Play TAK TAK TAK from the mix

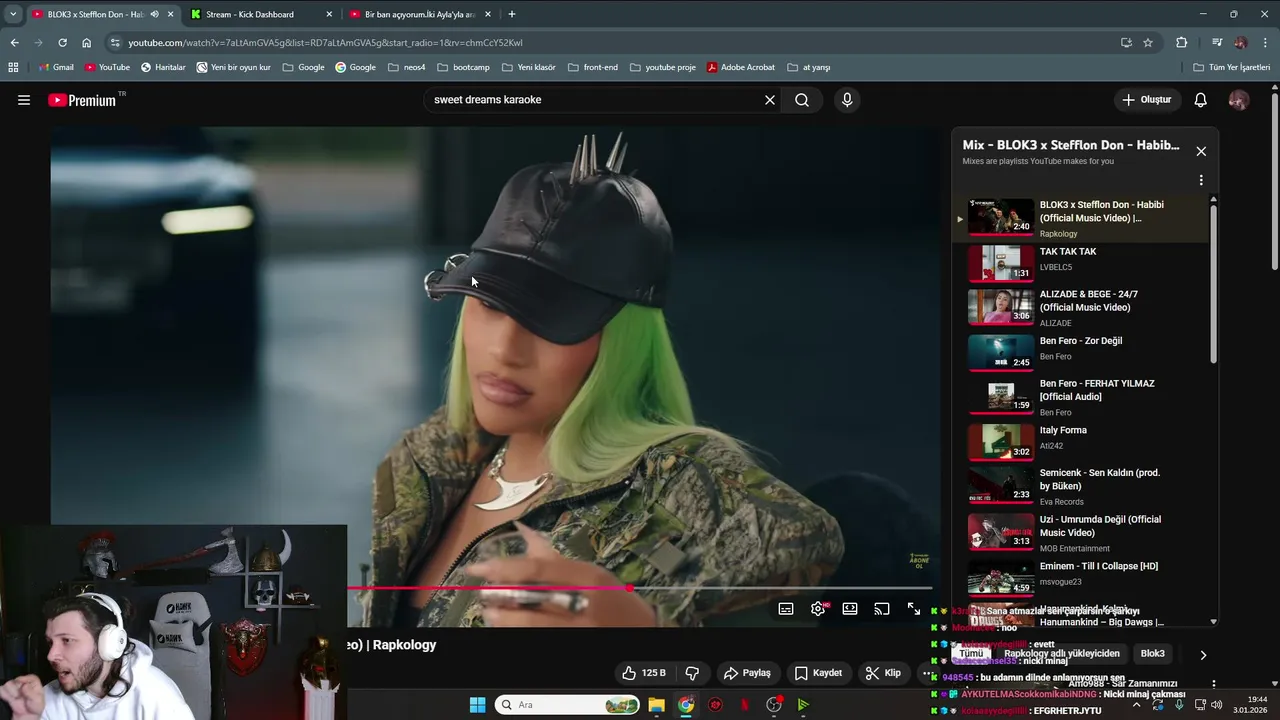[x=1085, y=263]
